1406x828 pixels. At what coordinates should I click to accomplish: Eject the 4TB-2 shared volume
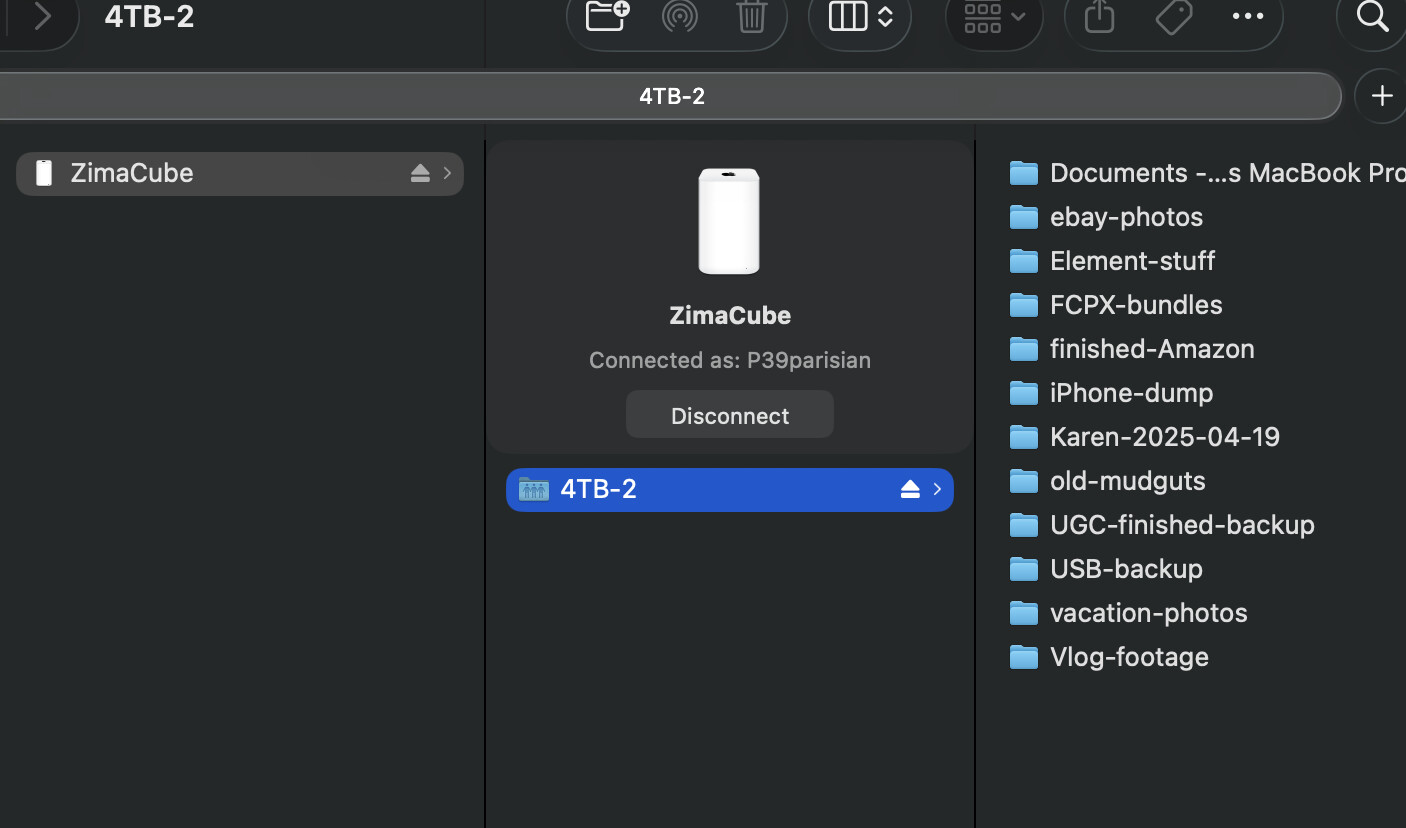[909, 489]
